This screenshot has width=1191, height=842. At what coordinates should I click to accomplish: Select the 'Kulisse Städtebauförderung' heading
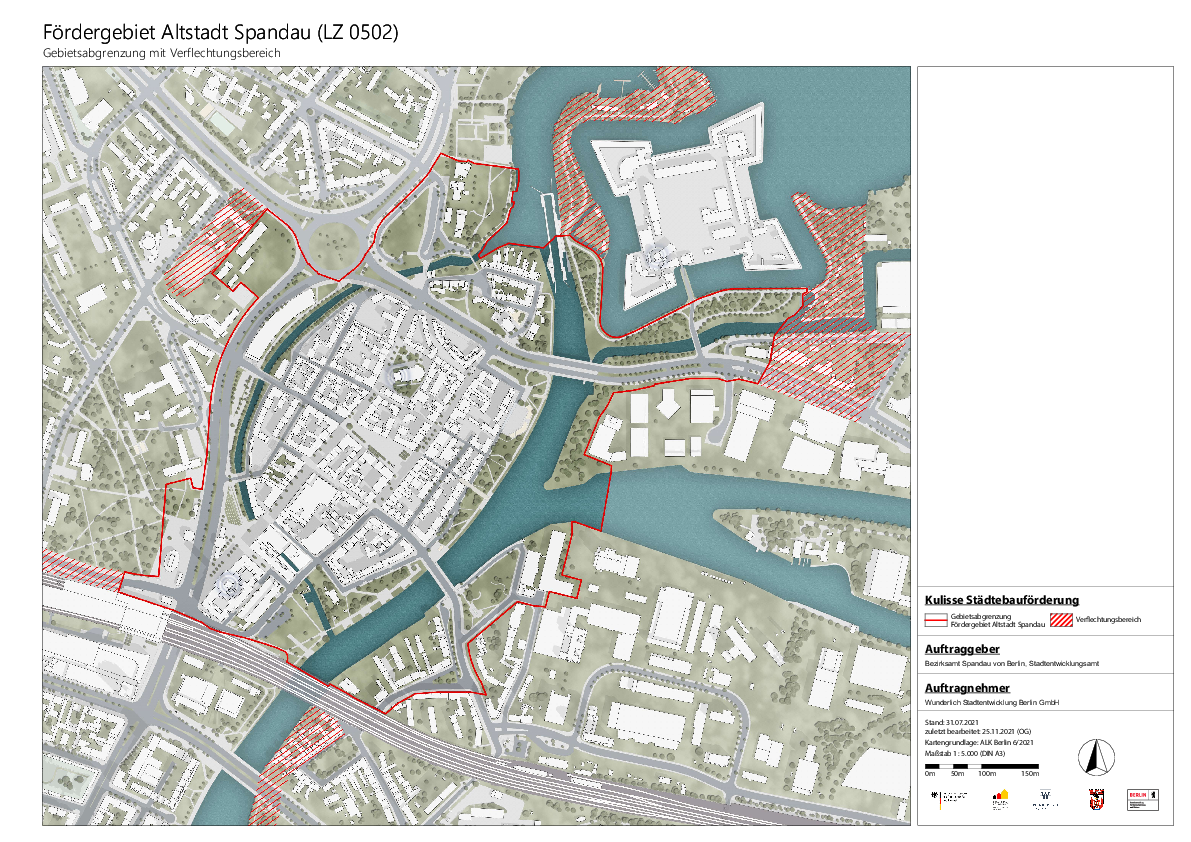pos(1002,600)
